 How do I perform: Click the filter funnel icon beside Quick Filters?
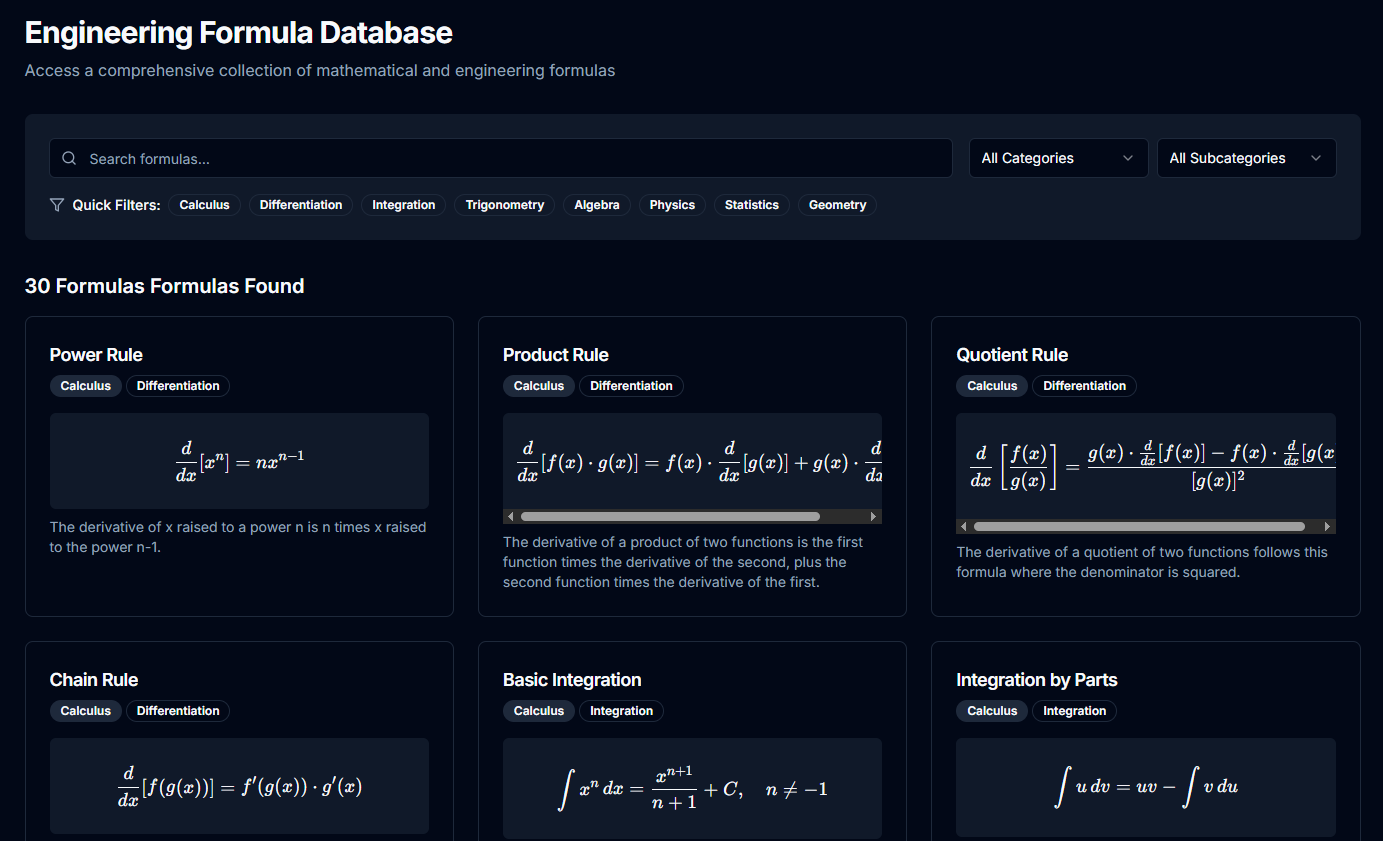coord(57,204)
